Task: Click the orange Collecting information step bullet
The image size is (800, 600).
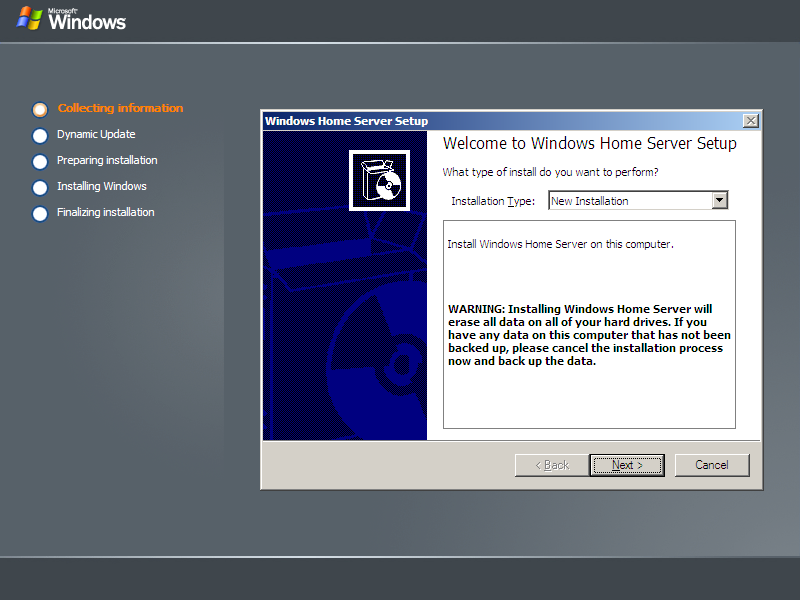Action: [x=40, y=109]
